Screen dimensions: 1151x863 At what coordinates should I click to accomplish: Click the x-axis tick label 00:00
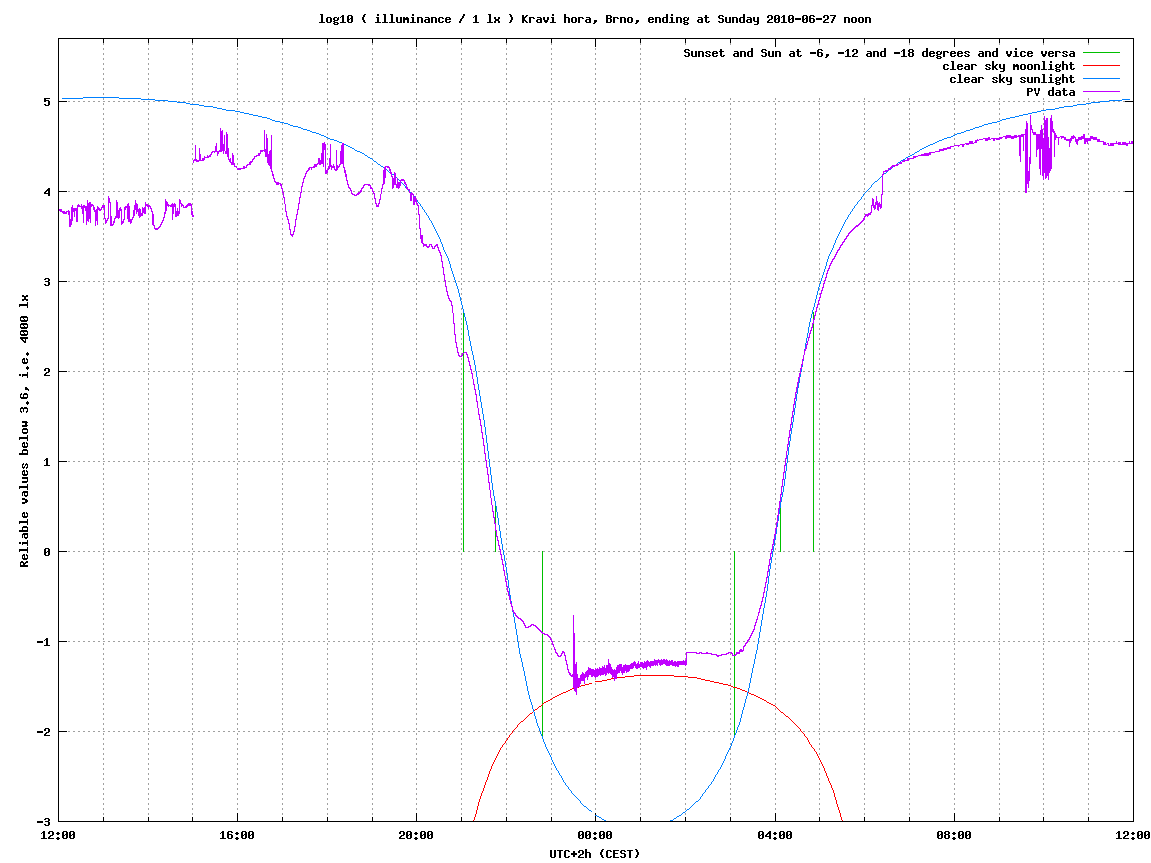(595, 836)
